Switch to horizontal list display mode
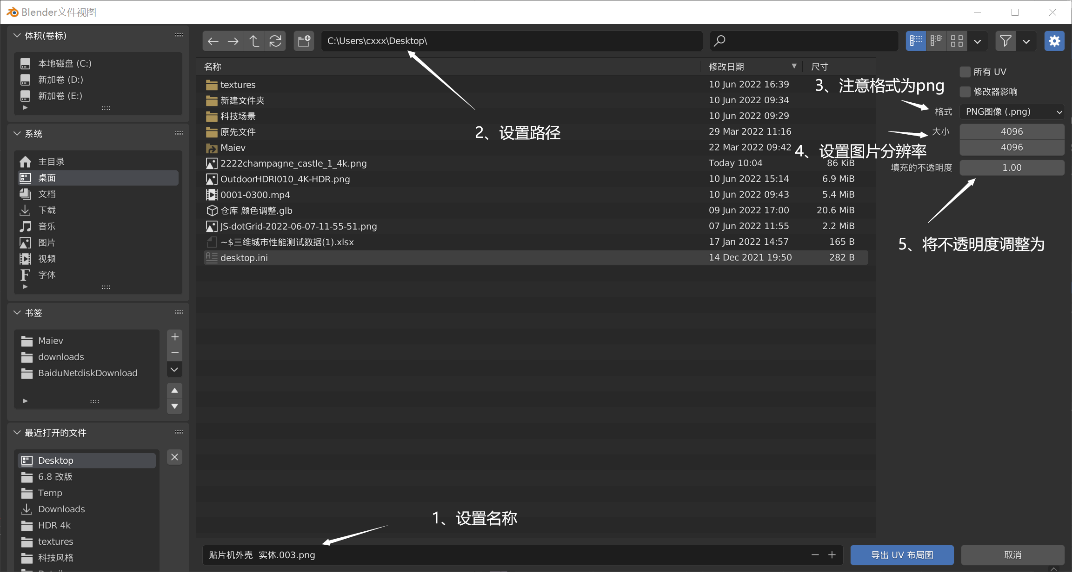The width and height of the screenshot is (1072, 572). tap(937, 42)
